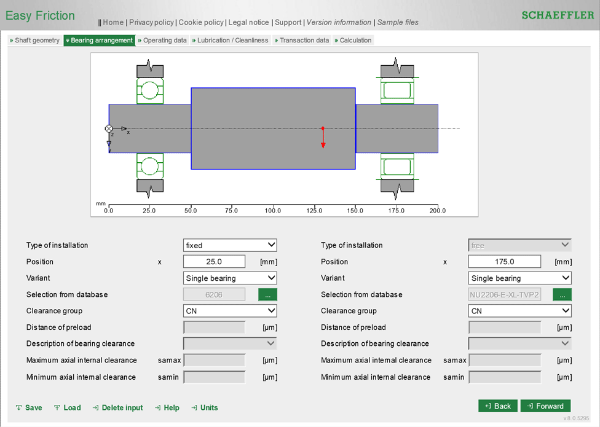
Task: Go to Operating data tab
Action: point(163,41)
